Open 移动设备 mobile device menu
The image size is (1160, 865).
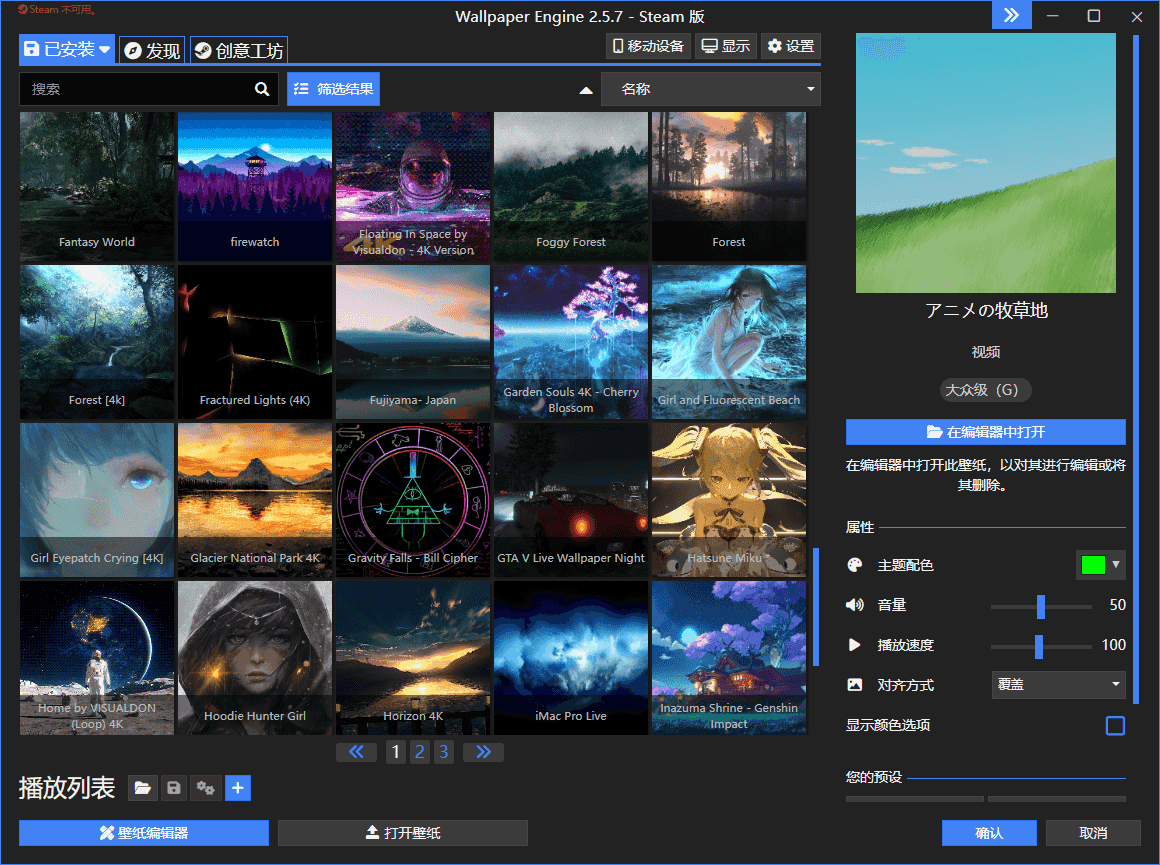click(648, 46)
